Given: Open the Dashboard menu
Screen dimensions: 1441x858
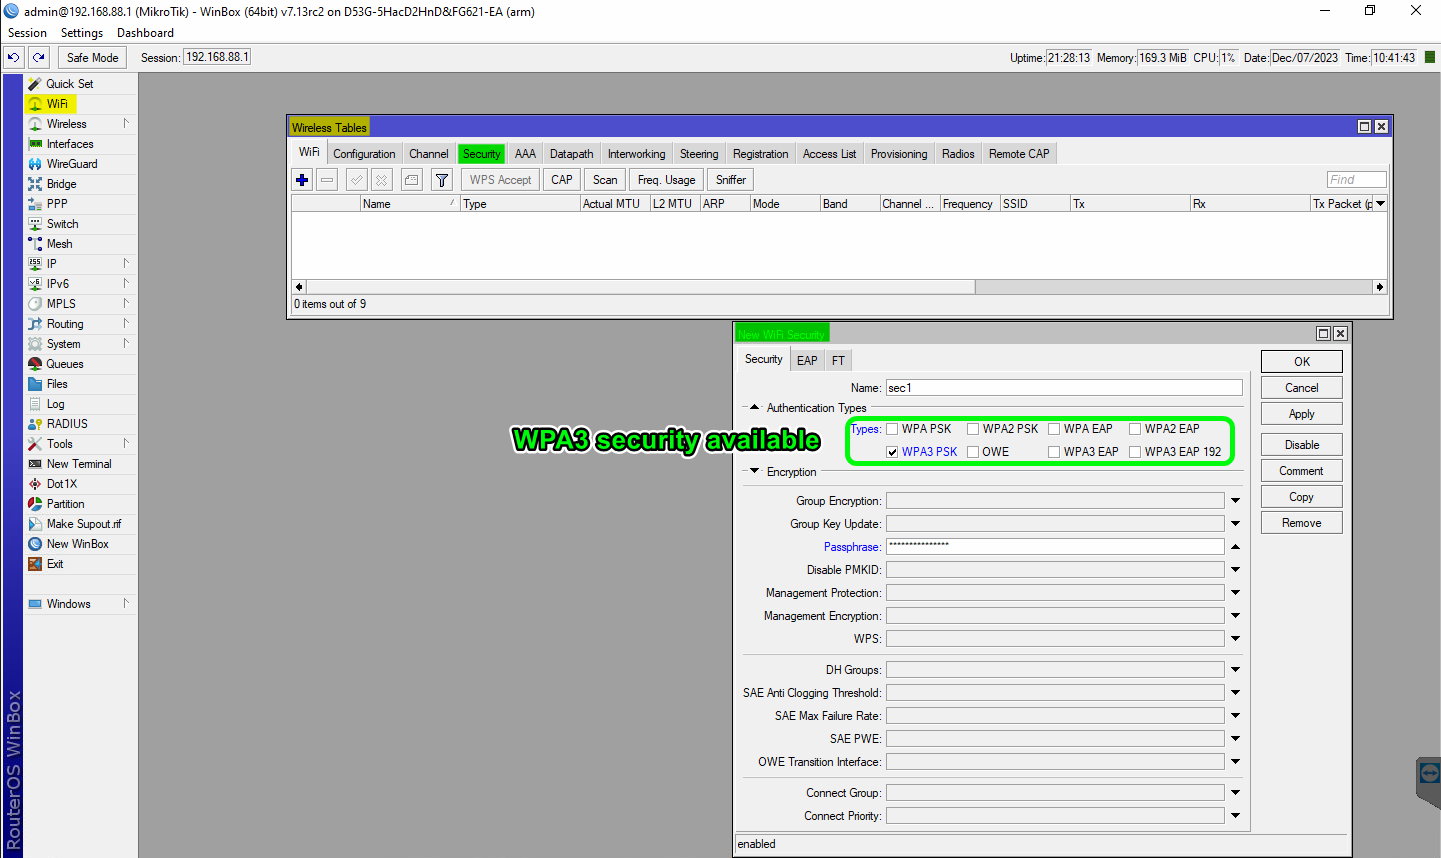Looking at the screenshot, I should tap(145, 33).
